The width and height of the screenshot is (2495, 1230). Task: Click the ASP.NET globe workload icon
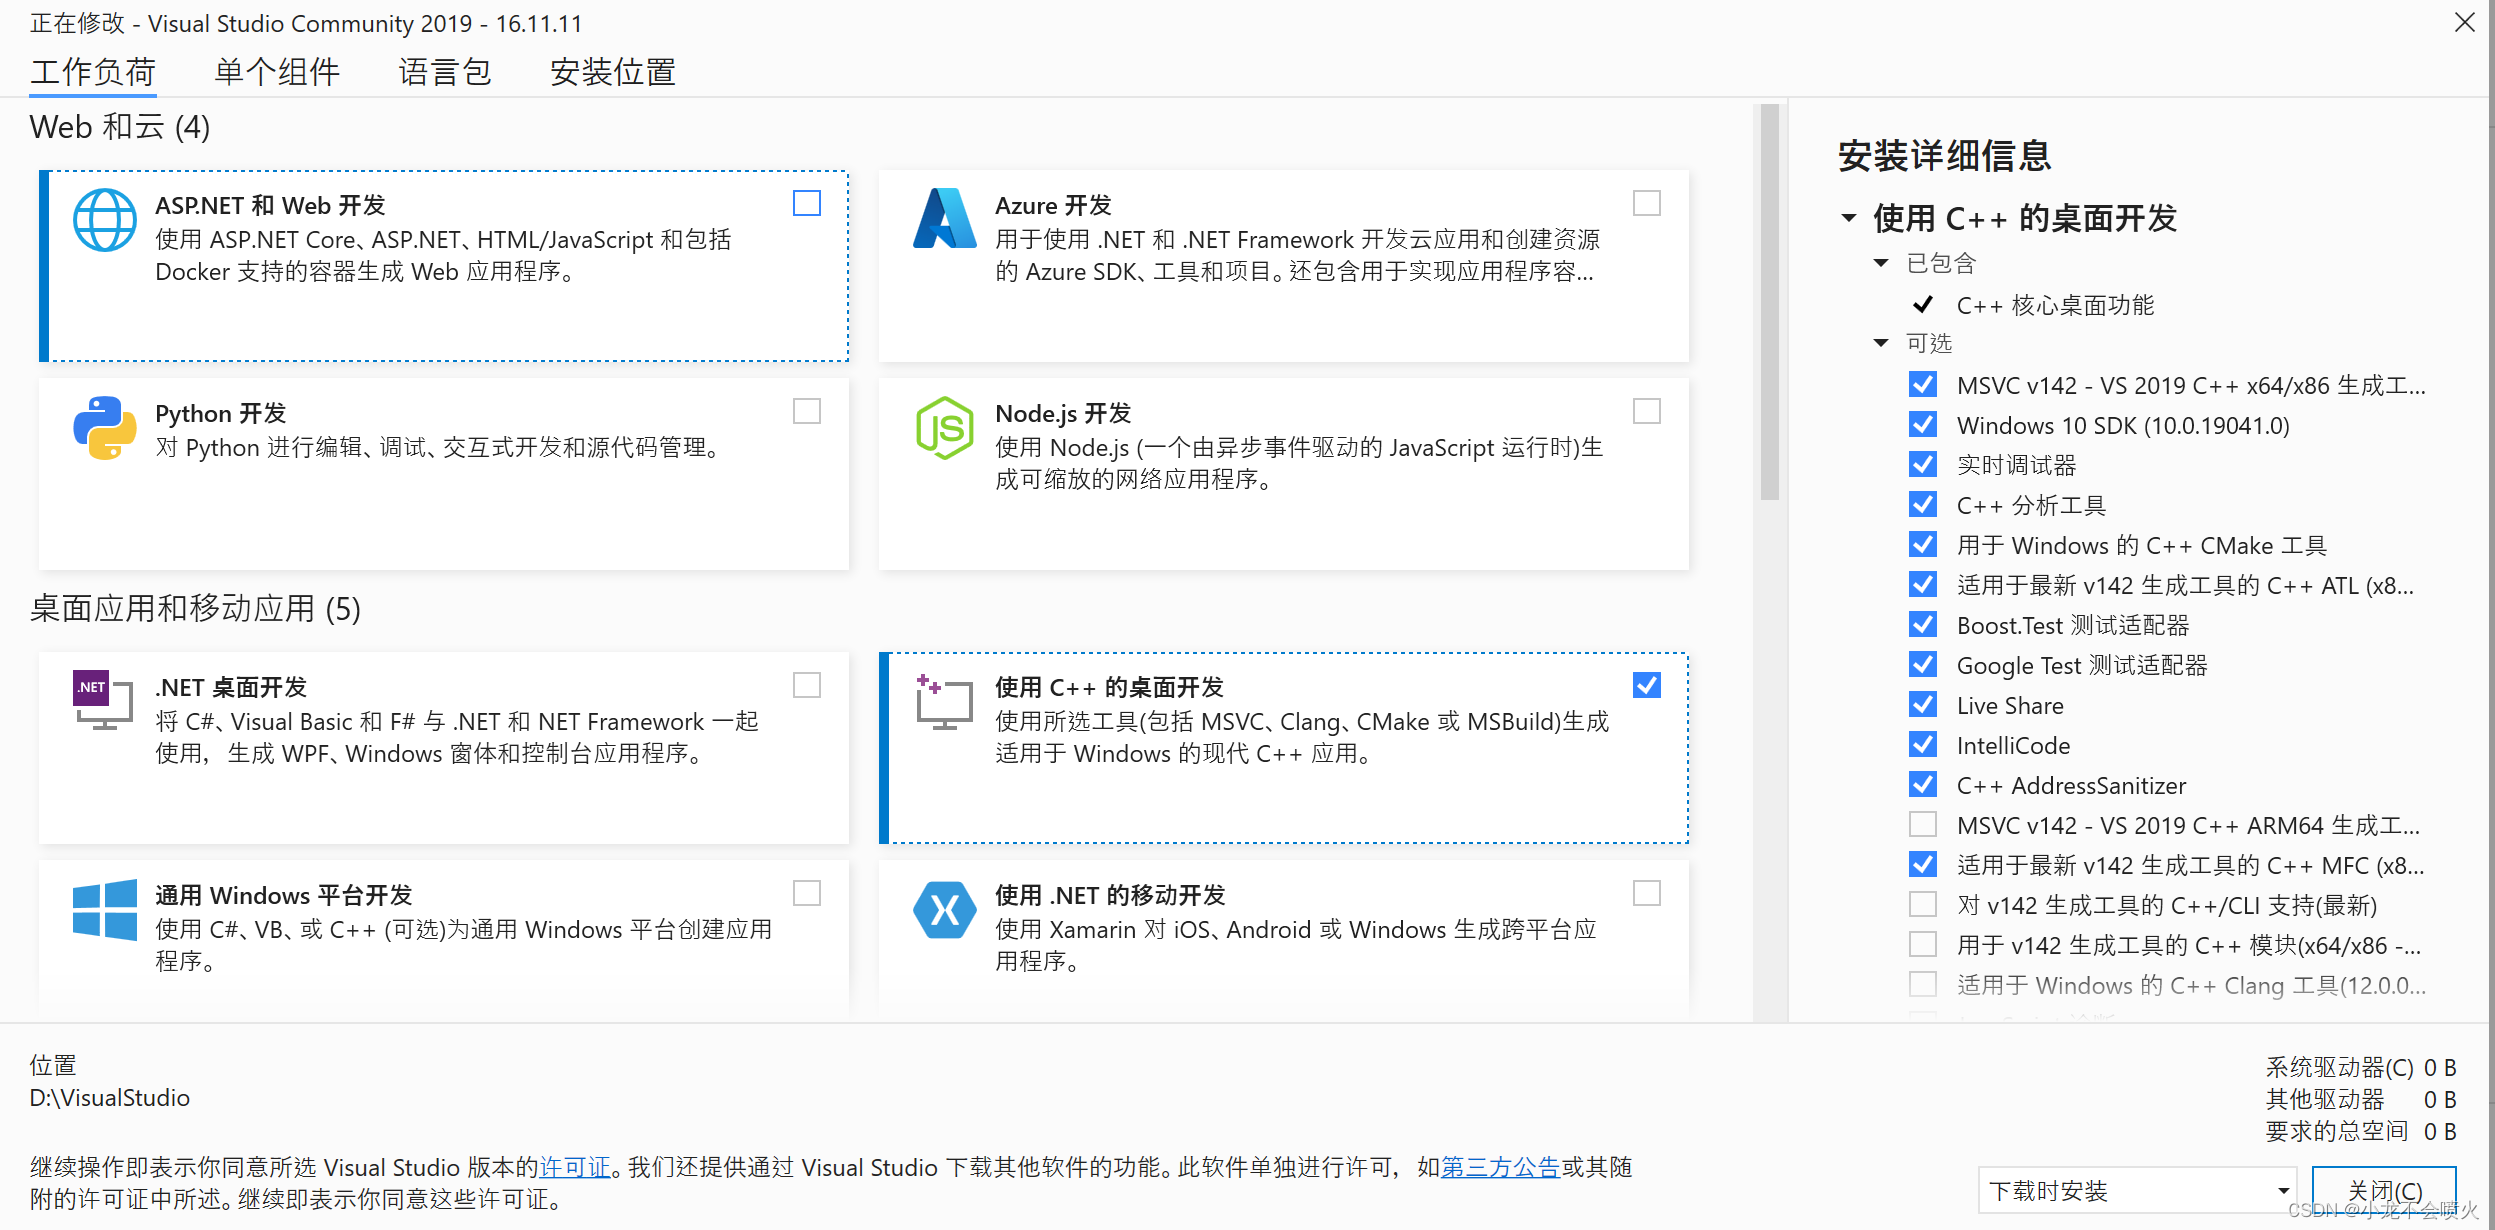pyautogui.click(x=104, y=220)
